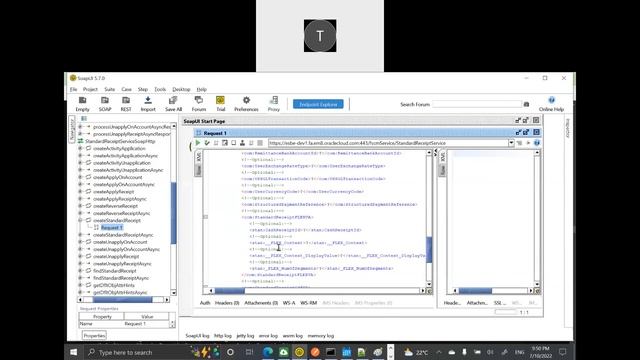Open the Project menu
Image resolution: width=640 pixels, height=360 pixels.
pyautogui.click(x=90, y=89)
